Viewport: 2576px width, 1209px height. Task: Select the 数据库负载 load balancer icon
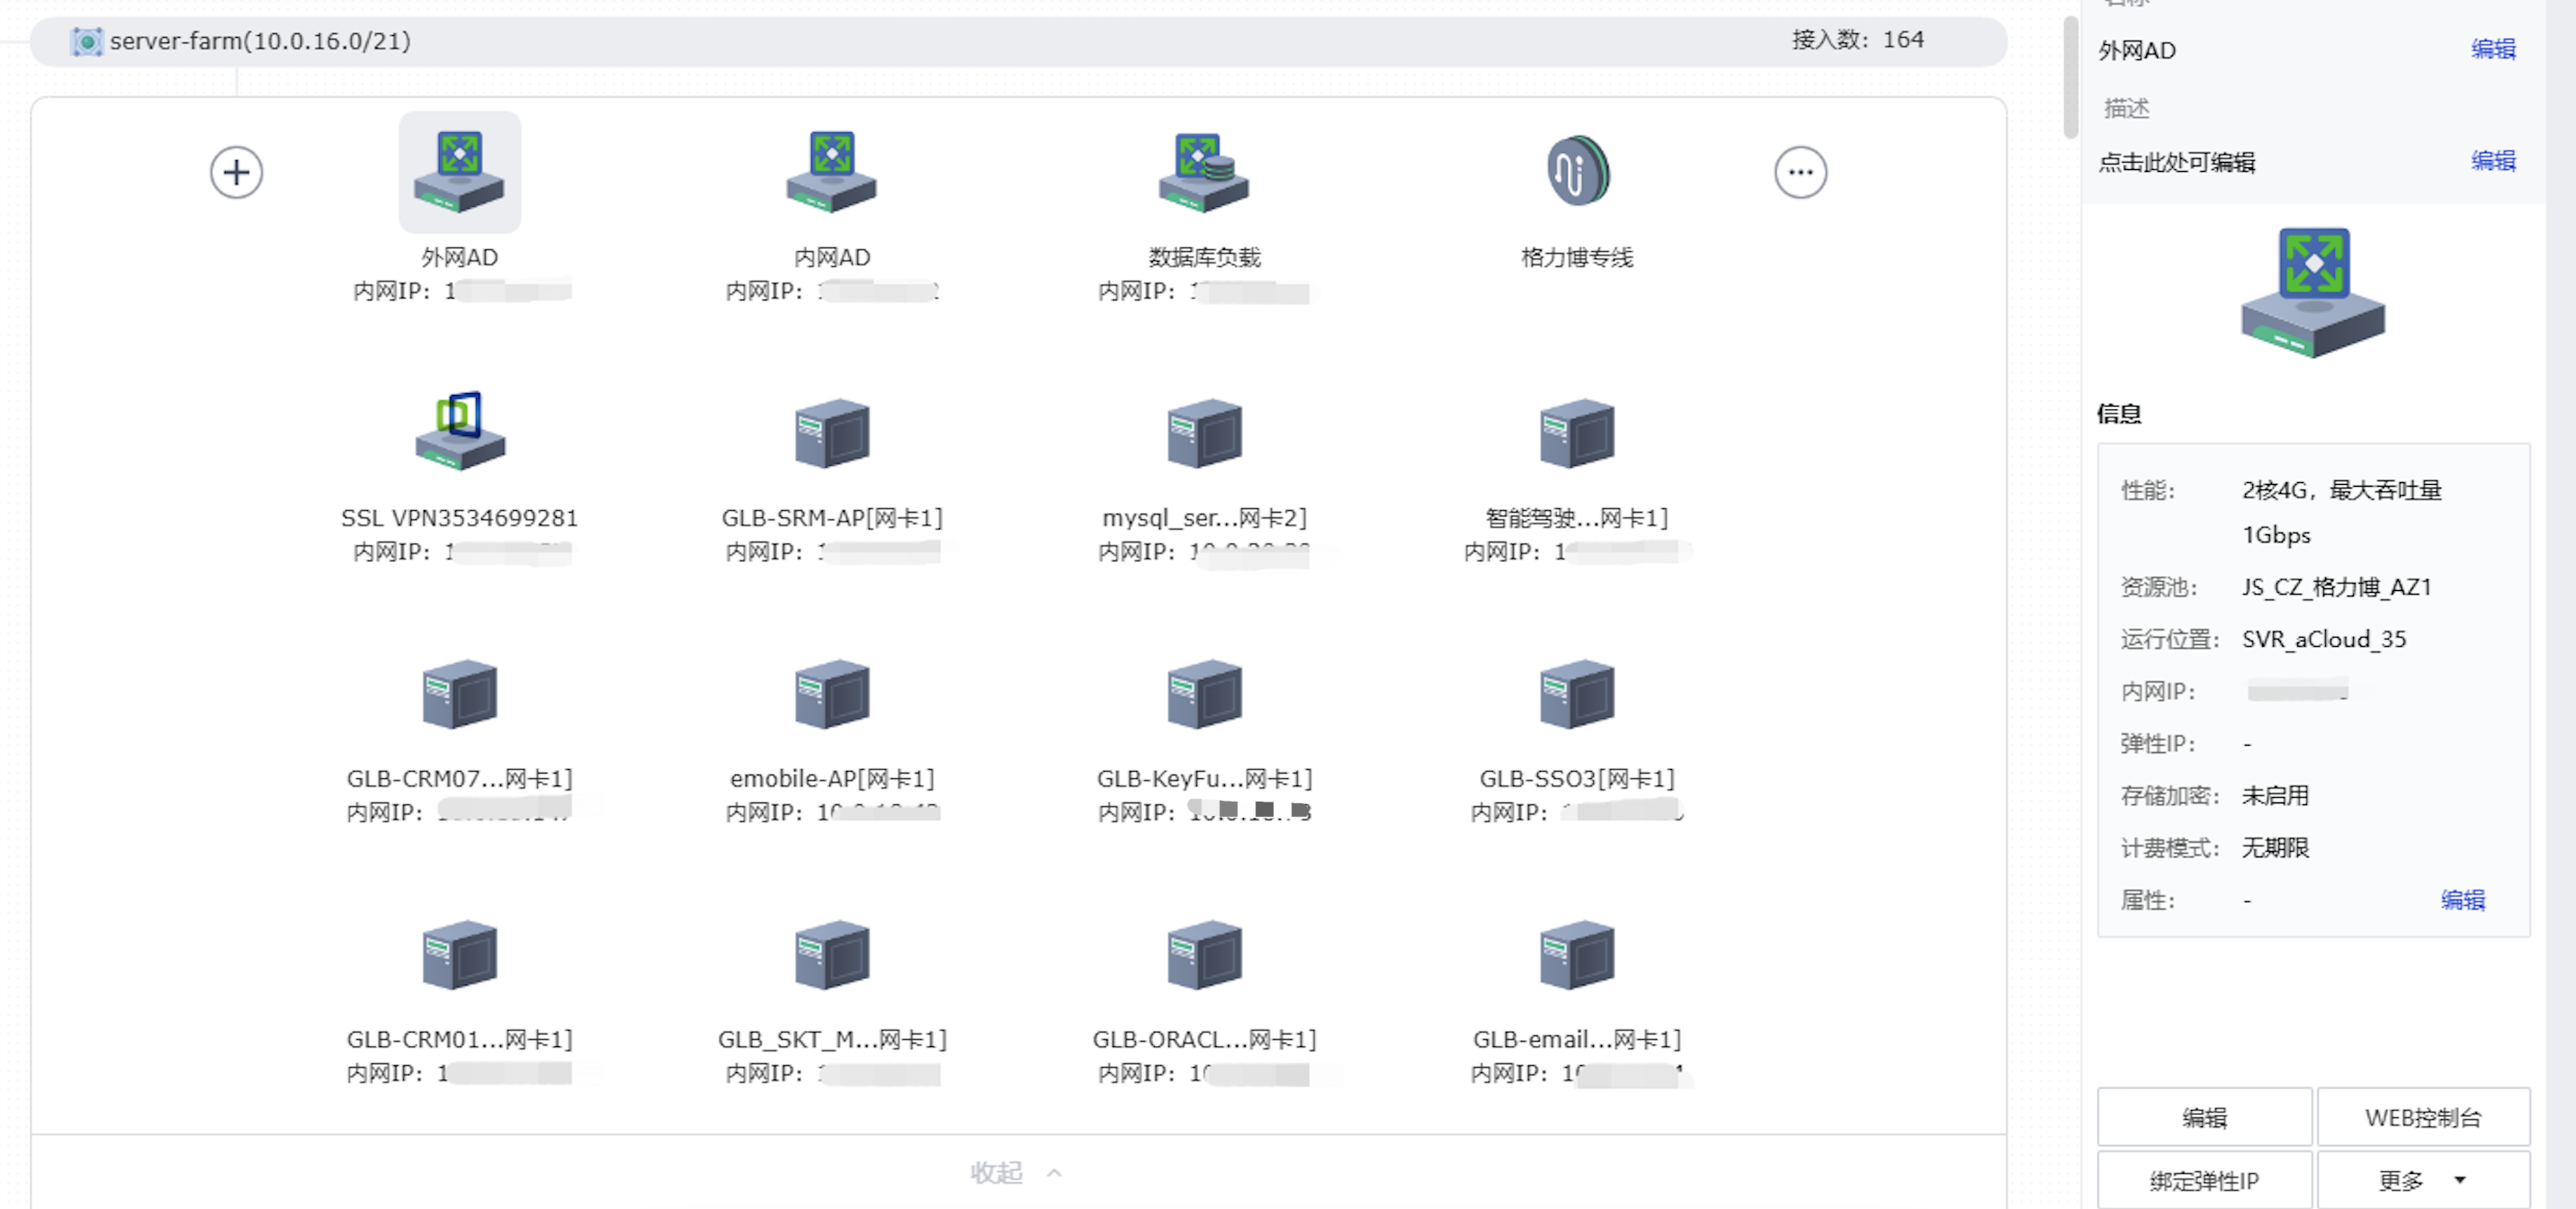[x=1203, y=171]
